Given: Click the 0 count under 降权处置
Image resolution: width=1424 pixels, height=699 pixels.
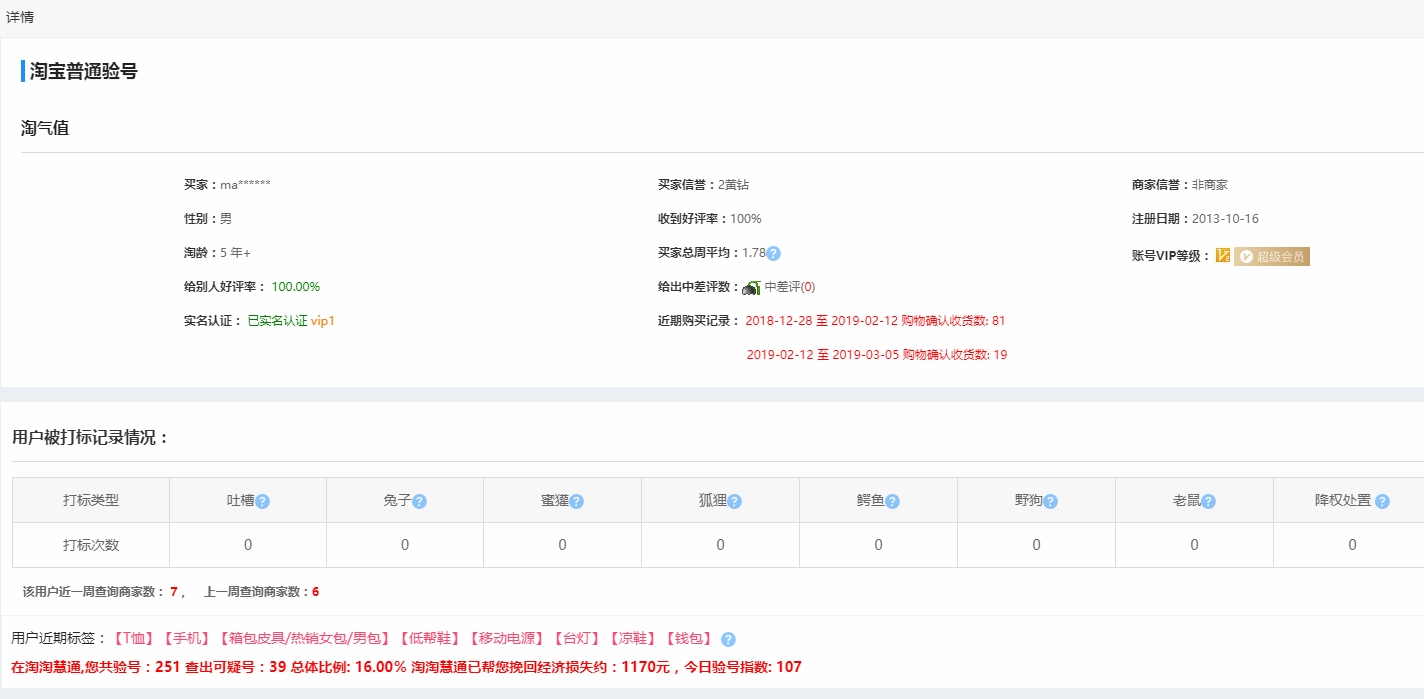Looking at the screenshot, I should [x=1353, y=545].
